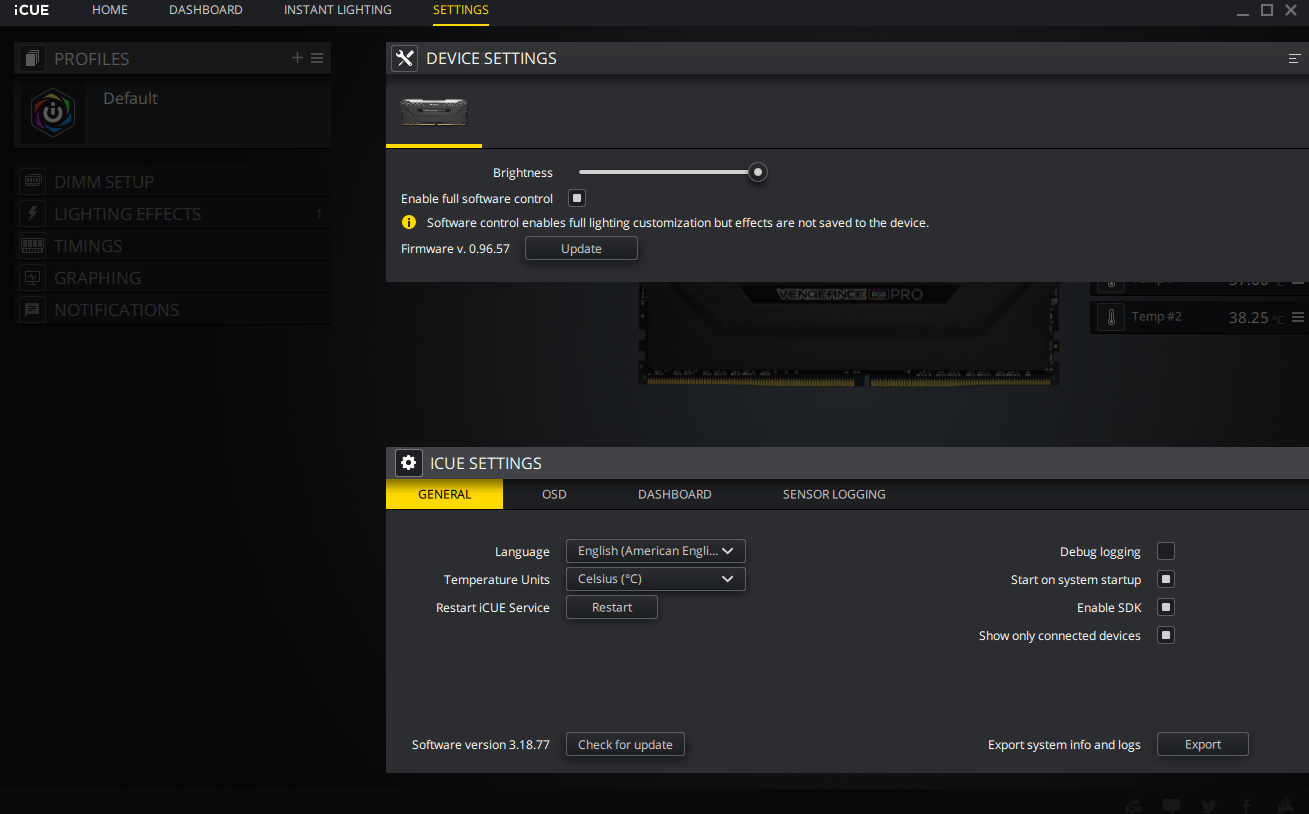The height and width of the screenshot is (814, 1309).
Task: Click the DEVICE SETTINGS panel title
Action: (491, 59)
